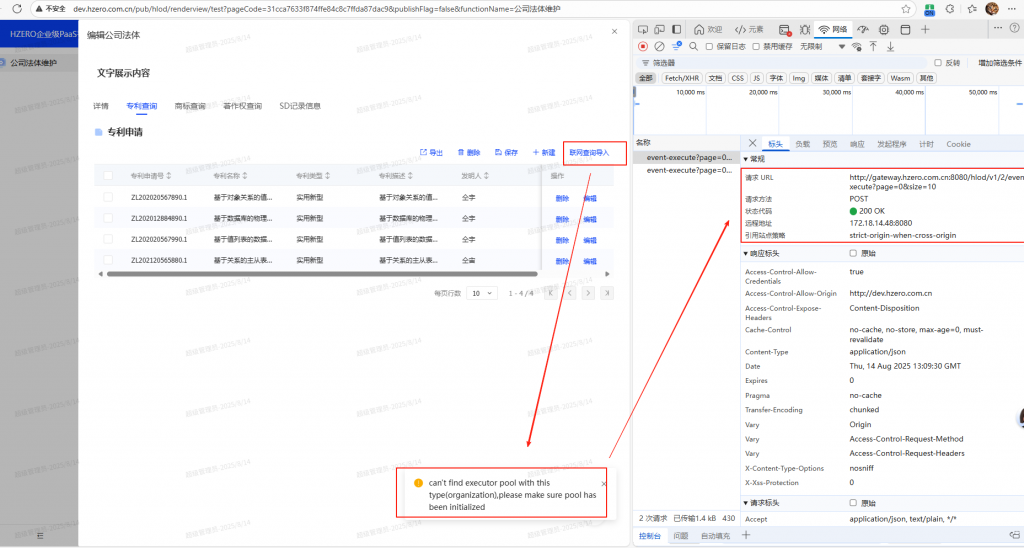Click the red network recording stop icon
The image size is (1024, 548).
point(643,46)
